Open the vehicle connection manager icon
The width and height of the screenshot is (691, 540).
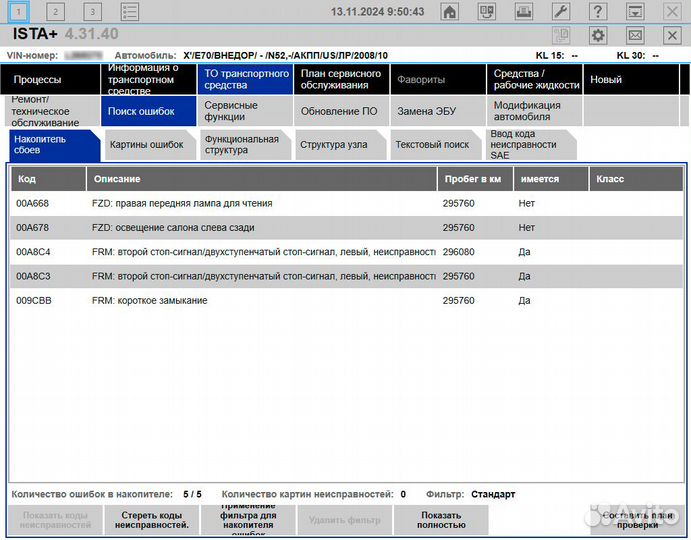point(487,11)
